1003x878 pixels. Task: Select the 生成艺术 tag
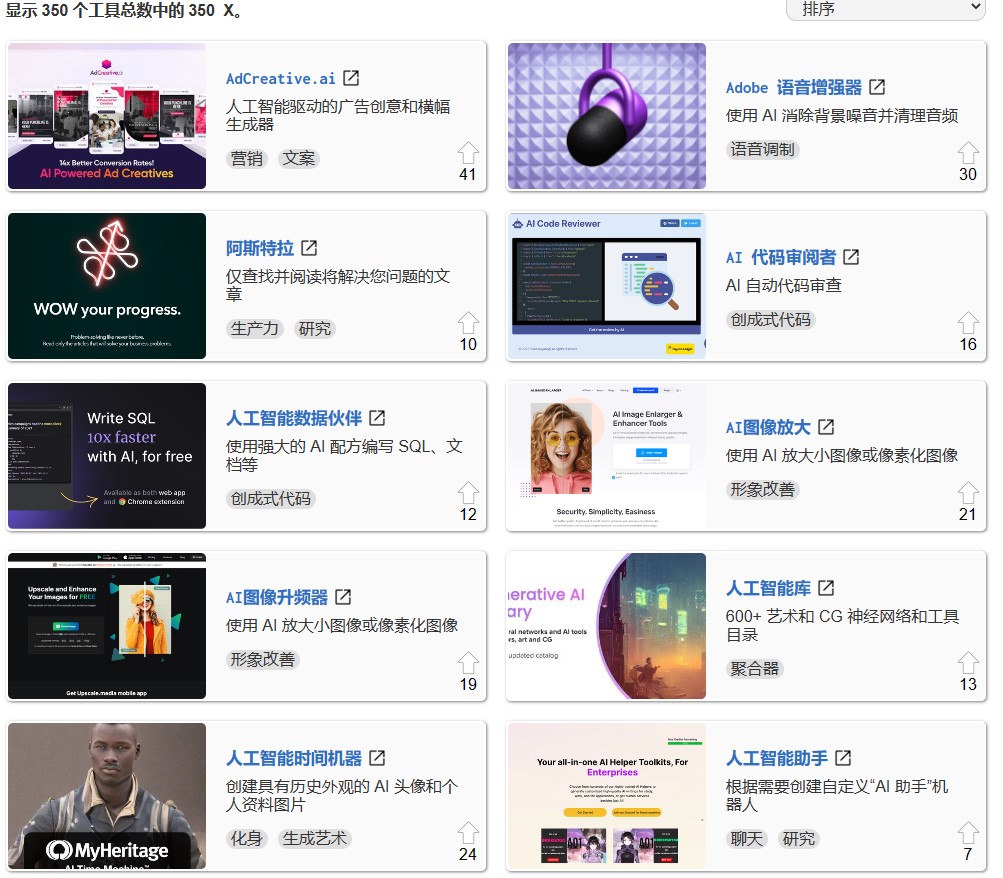tap(315, 839)
